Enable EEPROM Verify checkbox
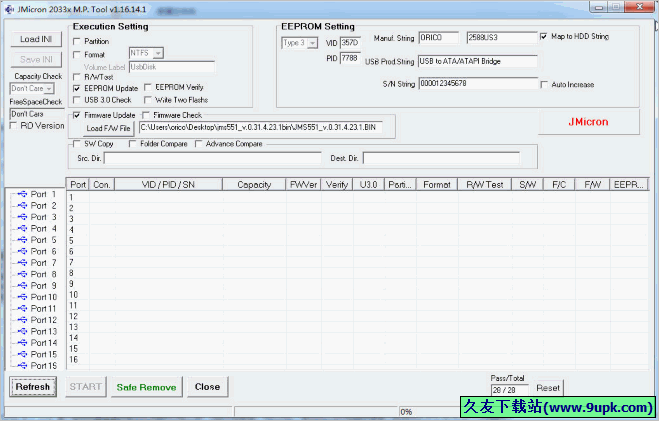The height and width of the screenshot is (421, 659). click(148, 87)
